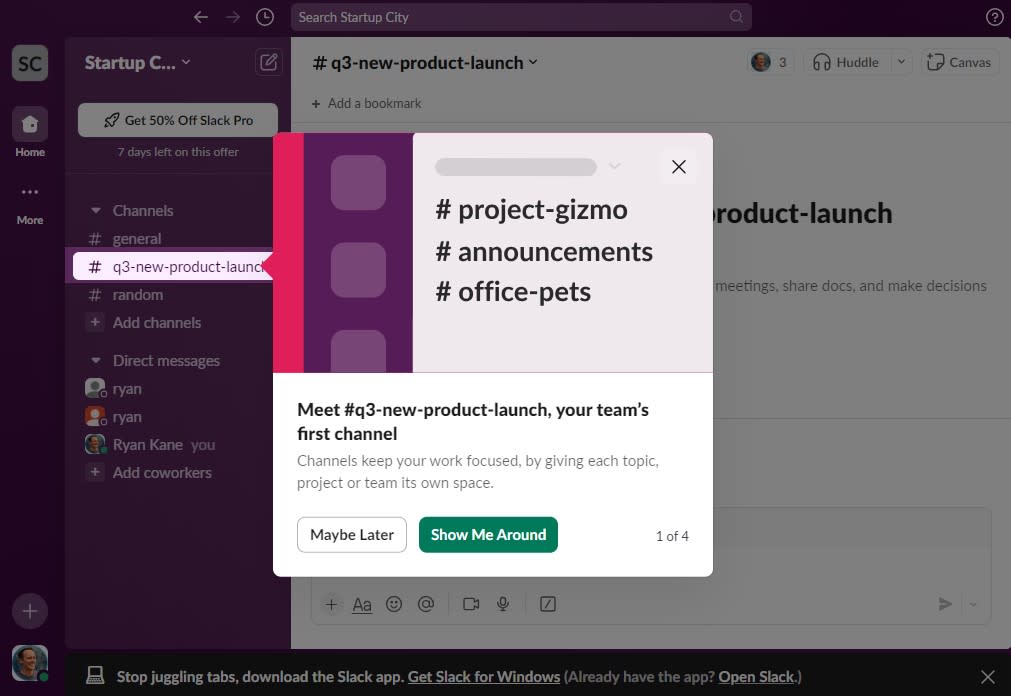Open the SC workspace switcher tile

tap(30, 63)
